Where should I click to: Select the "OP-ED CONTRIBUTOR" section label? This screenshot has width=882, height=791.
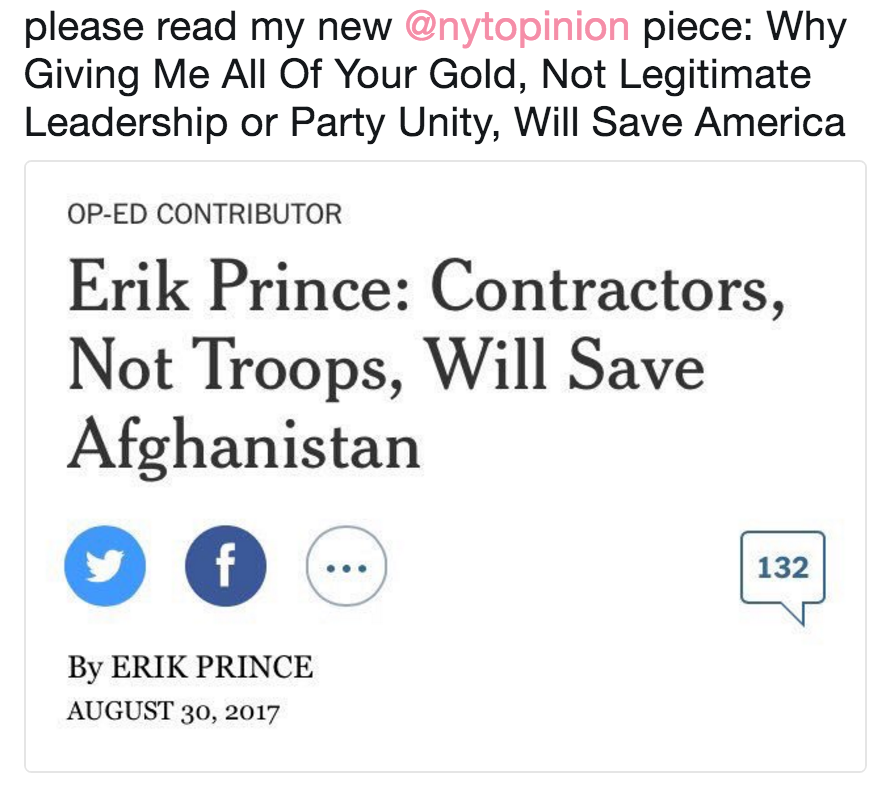tap(204, 213)
